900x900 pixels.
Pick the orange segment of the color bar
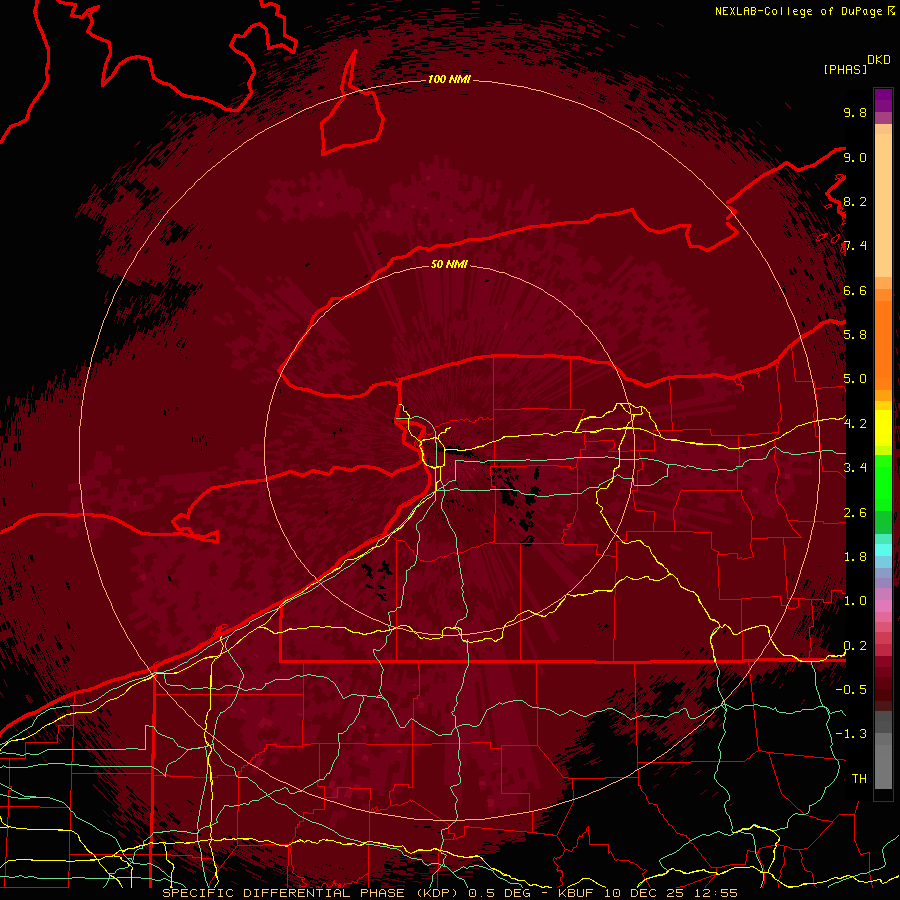(883, 344)
